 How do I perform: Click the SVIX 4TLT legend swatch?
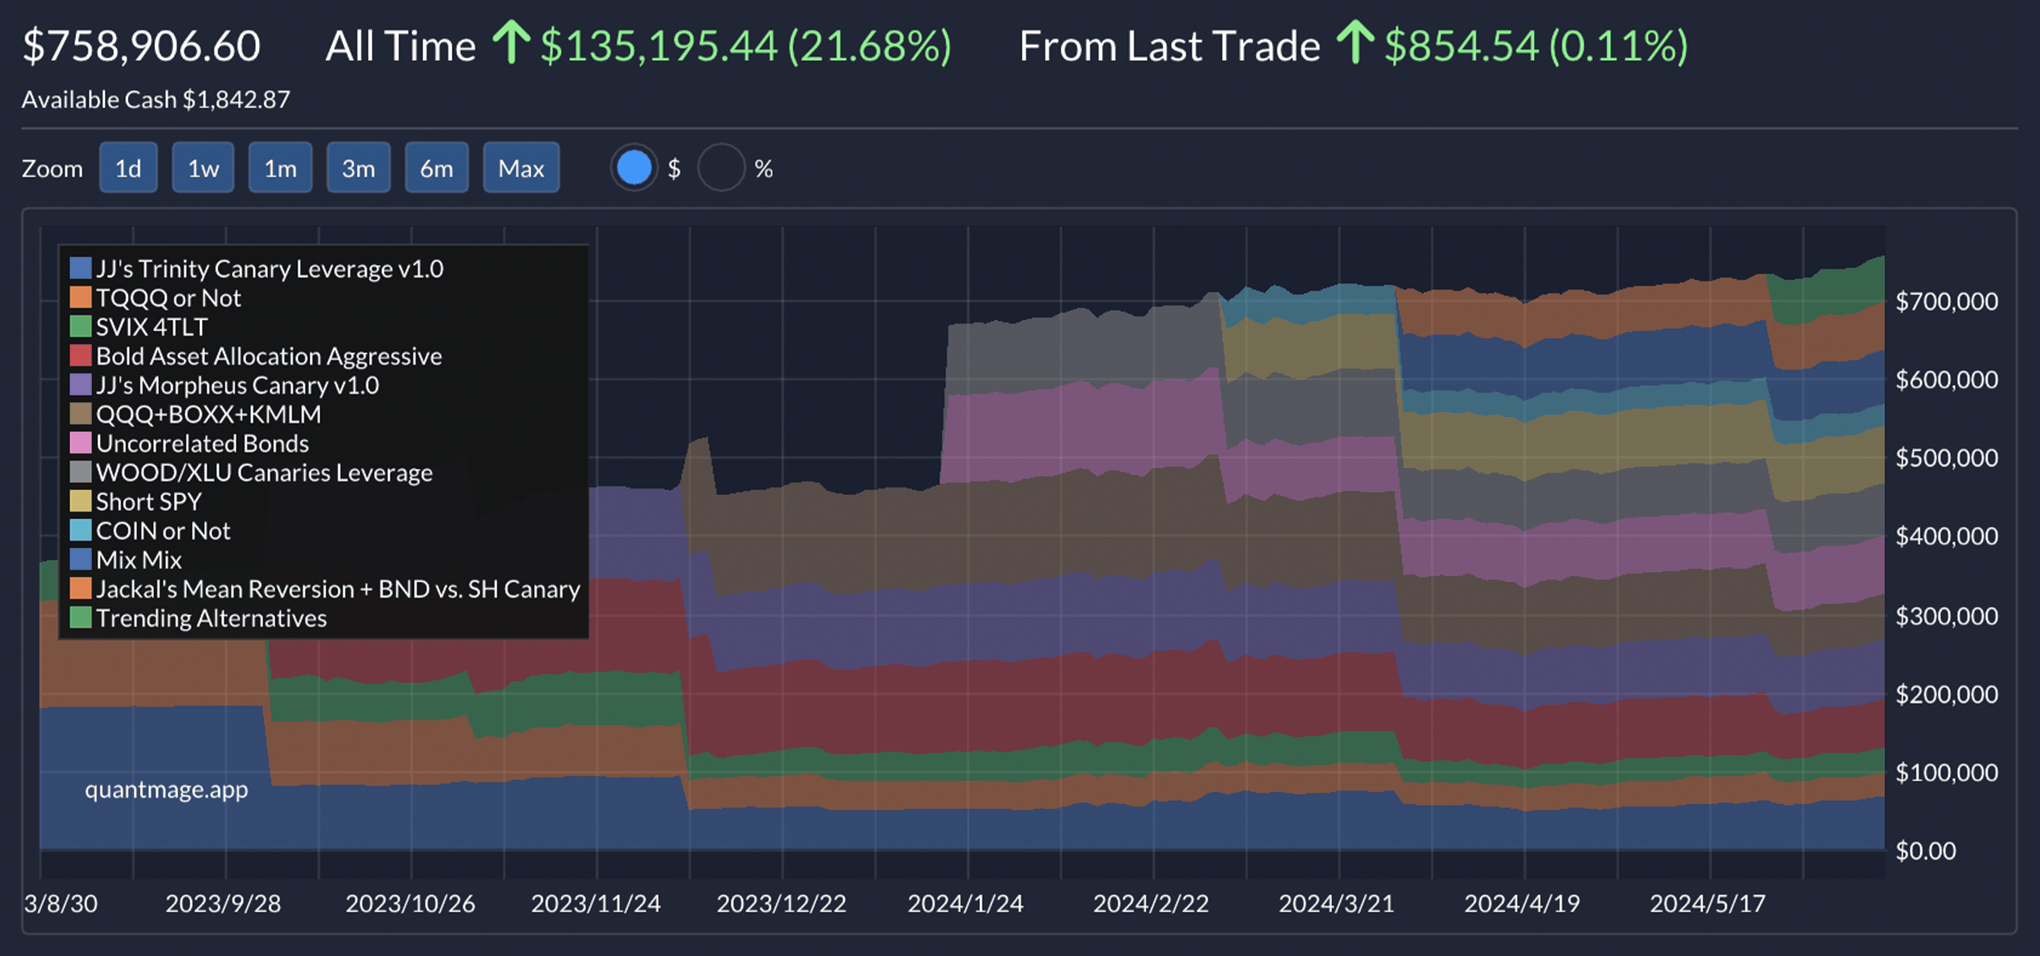point(81,327)
